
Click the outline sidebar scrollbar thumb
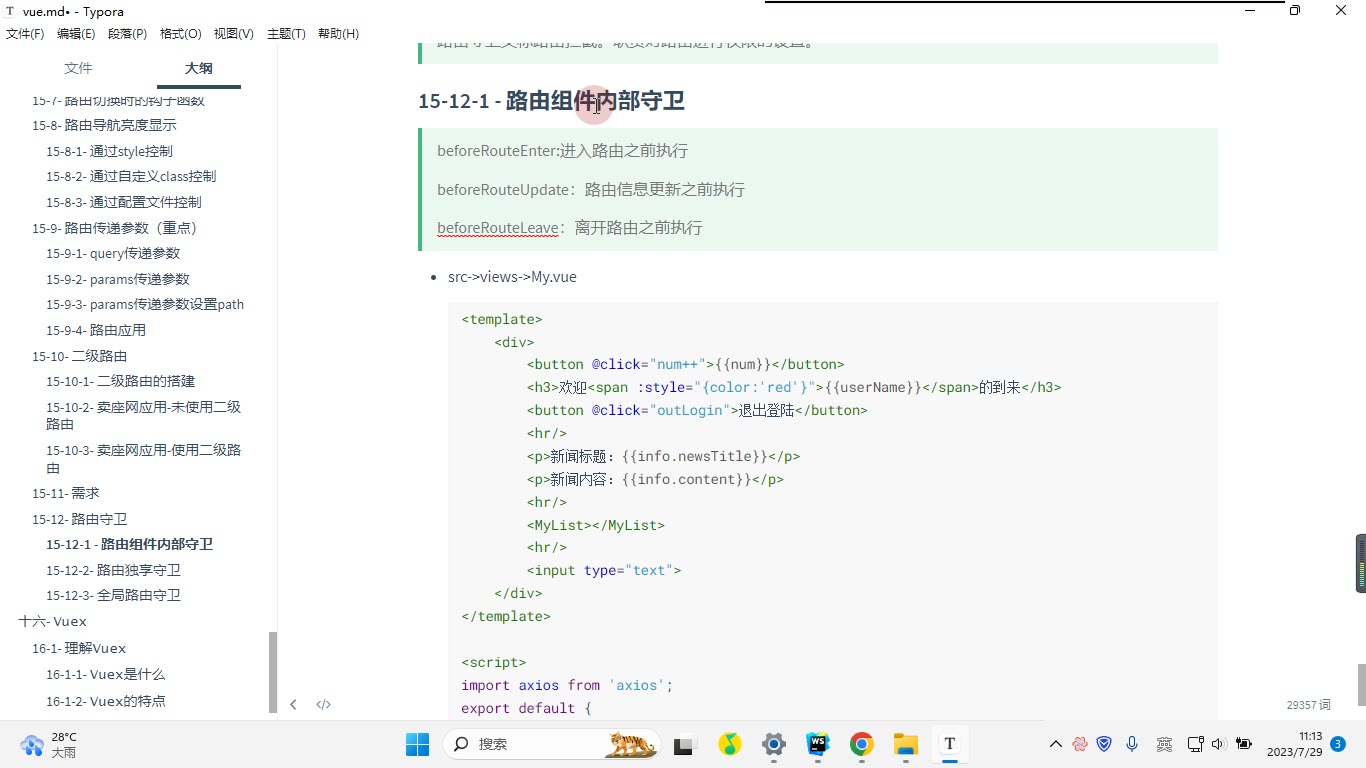pos(273,672)
